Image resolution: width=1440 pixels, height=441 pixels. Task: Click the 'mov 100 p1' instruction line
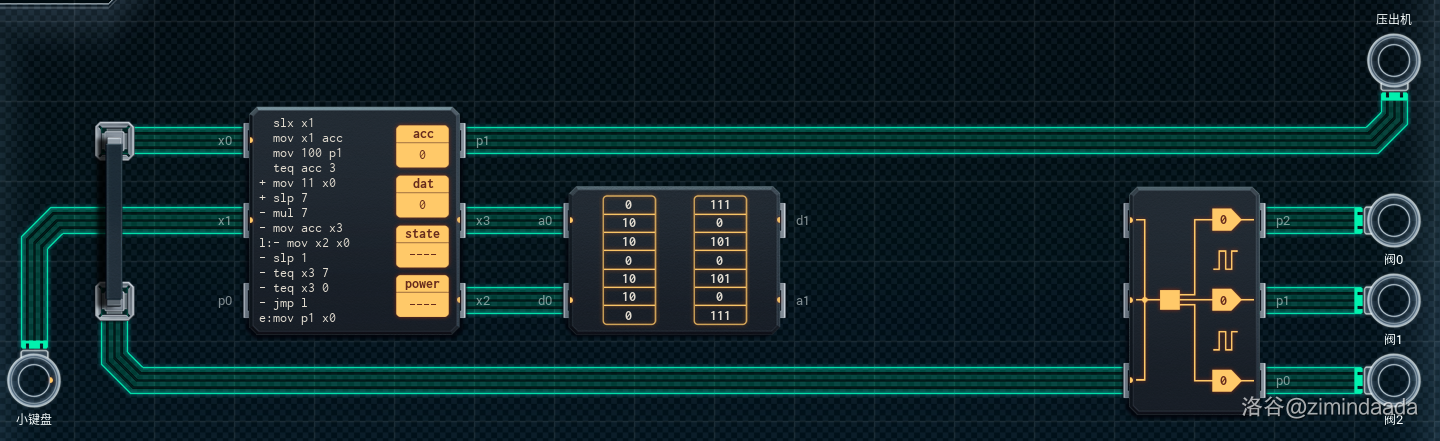tap(307, 153)
